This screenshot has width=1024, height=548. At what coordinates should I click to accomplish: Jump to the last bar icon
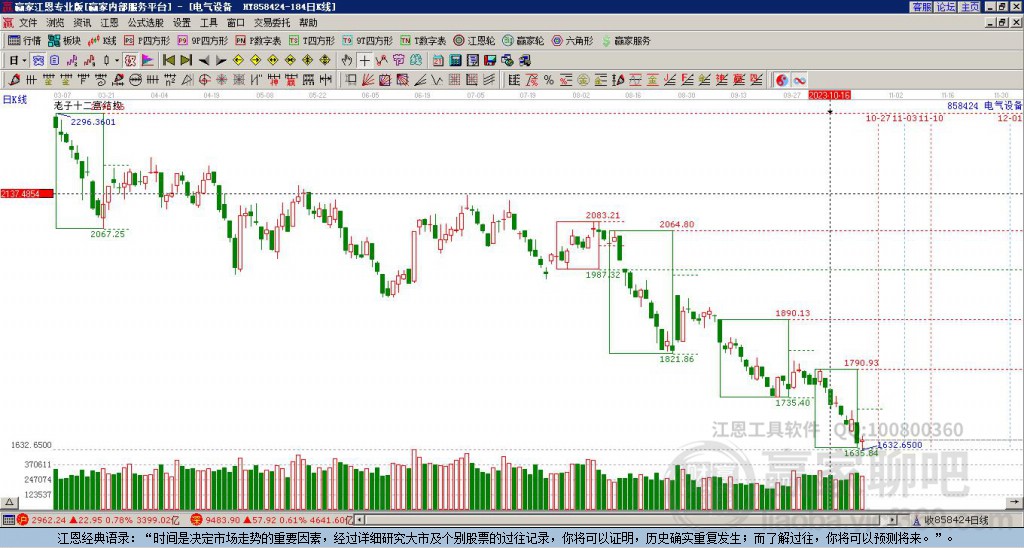click(x=186, y=61)
